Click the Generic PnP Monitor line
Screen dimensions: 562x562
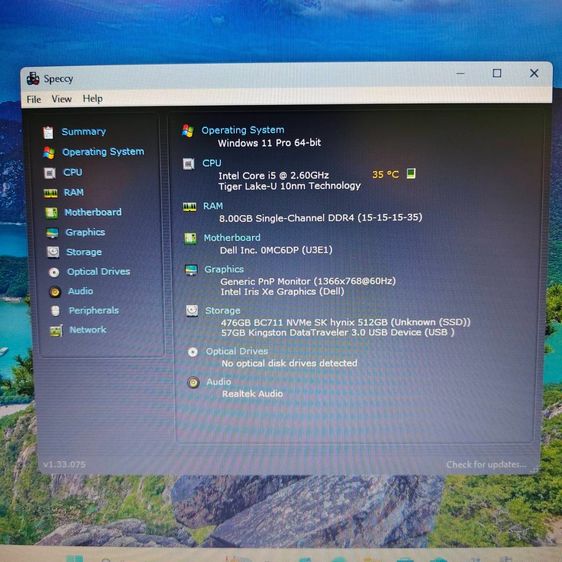point(308,281)
